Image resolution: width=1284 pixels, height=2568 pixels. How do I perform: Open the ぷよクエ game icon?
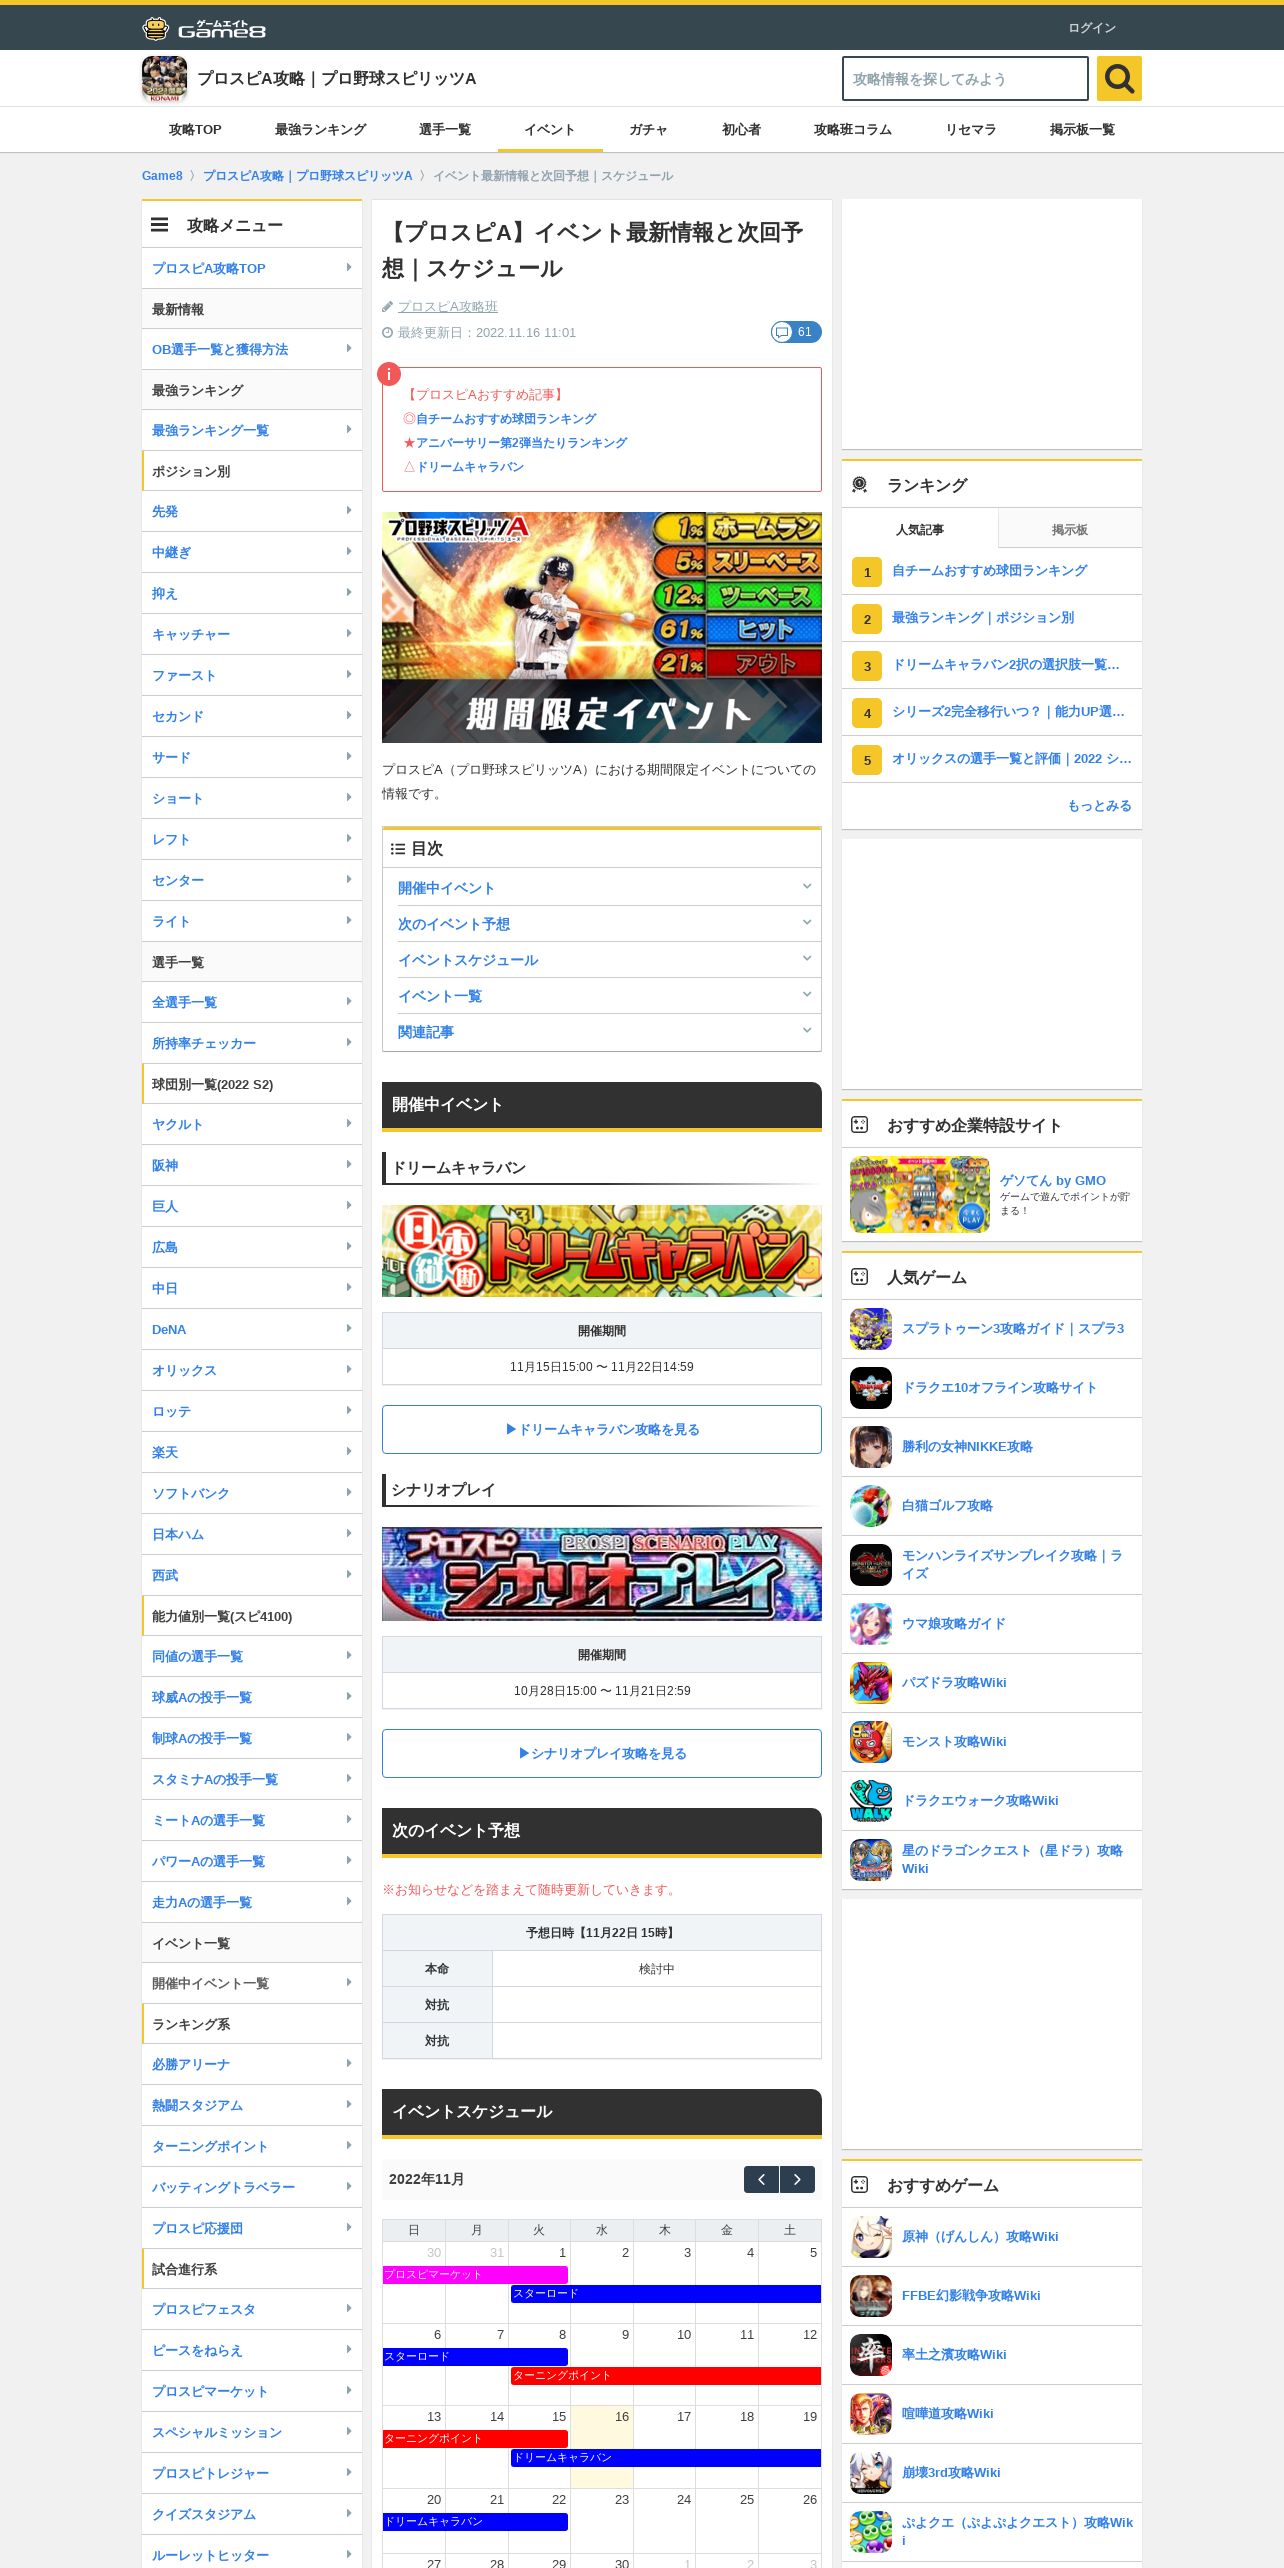point(870,2532)
